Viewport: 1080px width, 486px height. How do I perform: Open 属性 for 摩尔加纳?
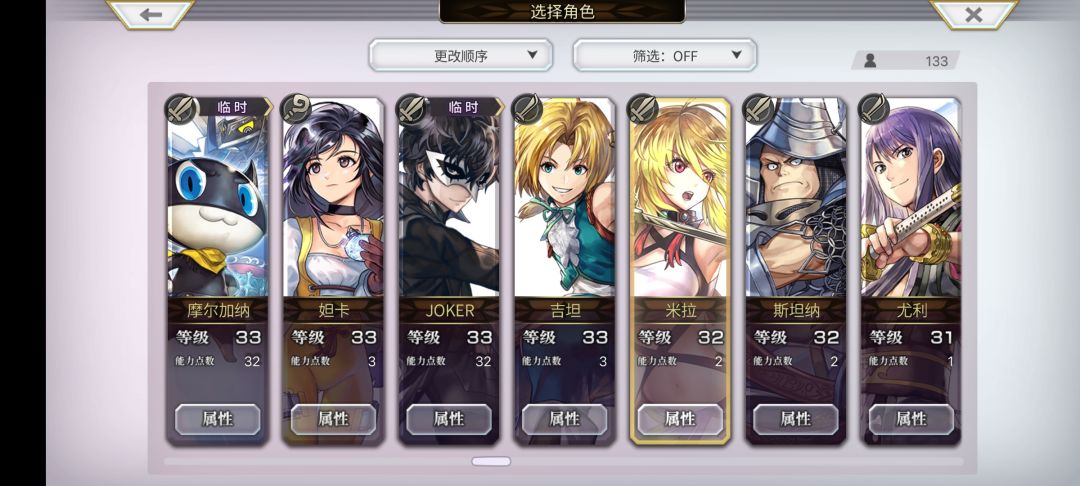(x=218, y=419)
